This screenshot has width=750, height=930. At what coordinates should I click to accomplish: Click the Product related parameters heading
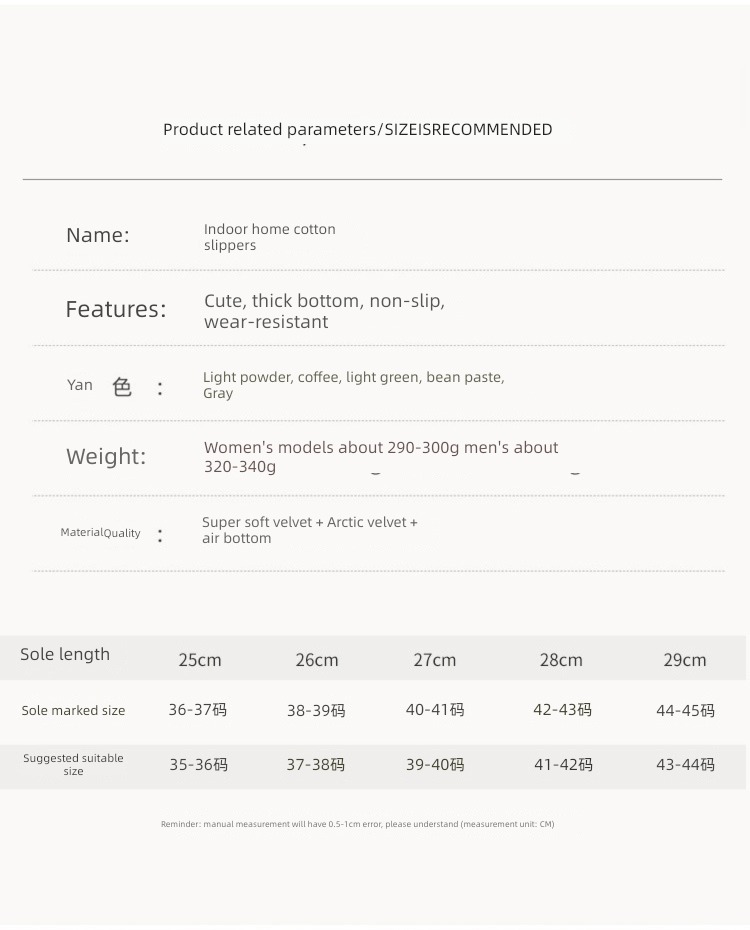click(358, 129)
